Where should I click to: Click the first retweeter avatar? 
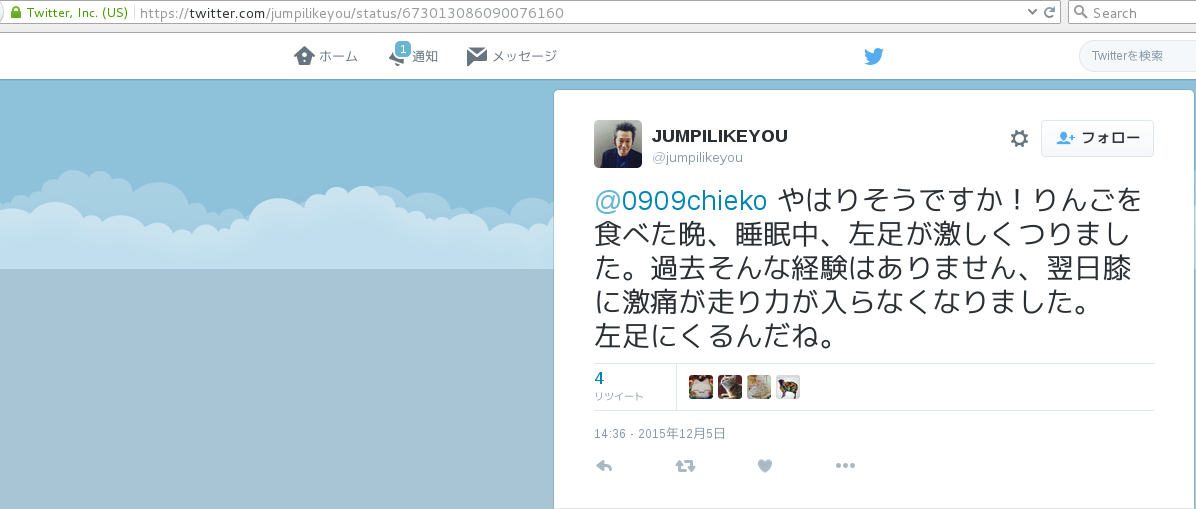[x=701, y=387]
